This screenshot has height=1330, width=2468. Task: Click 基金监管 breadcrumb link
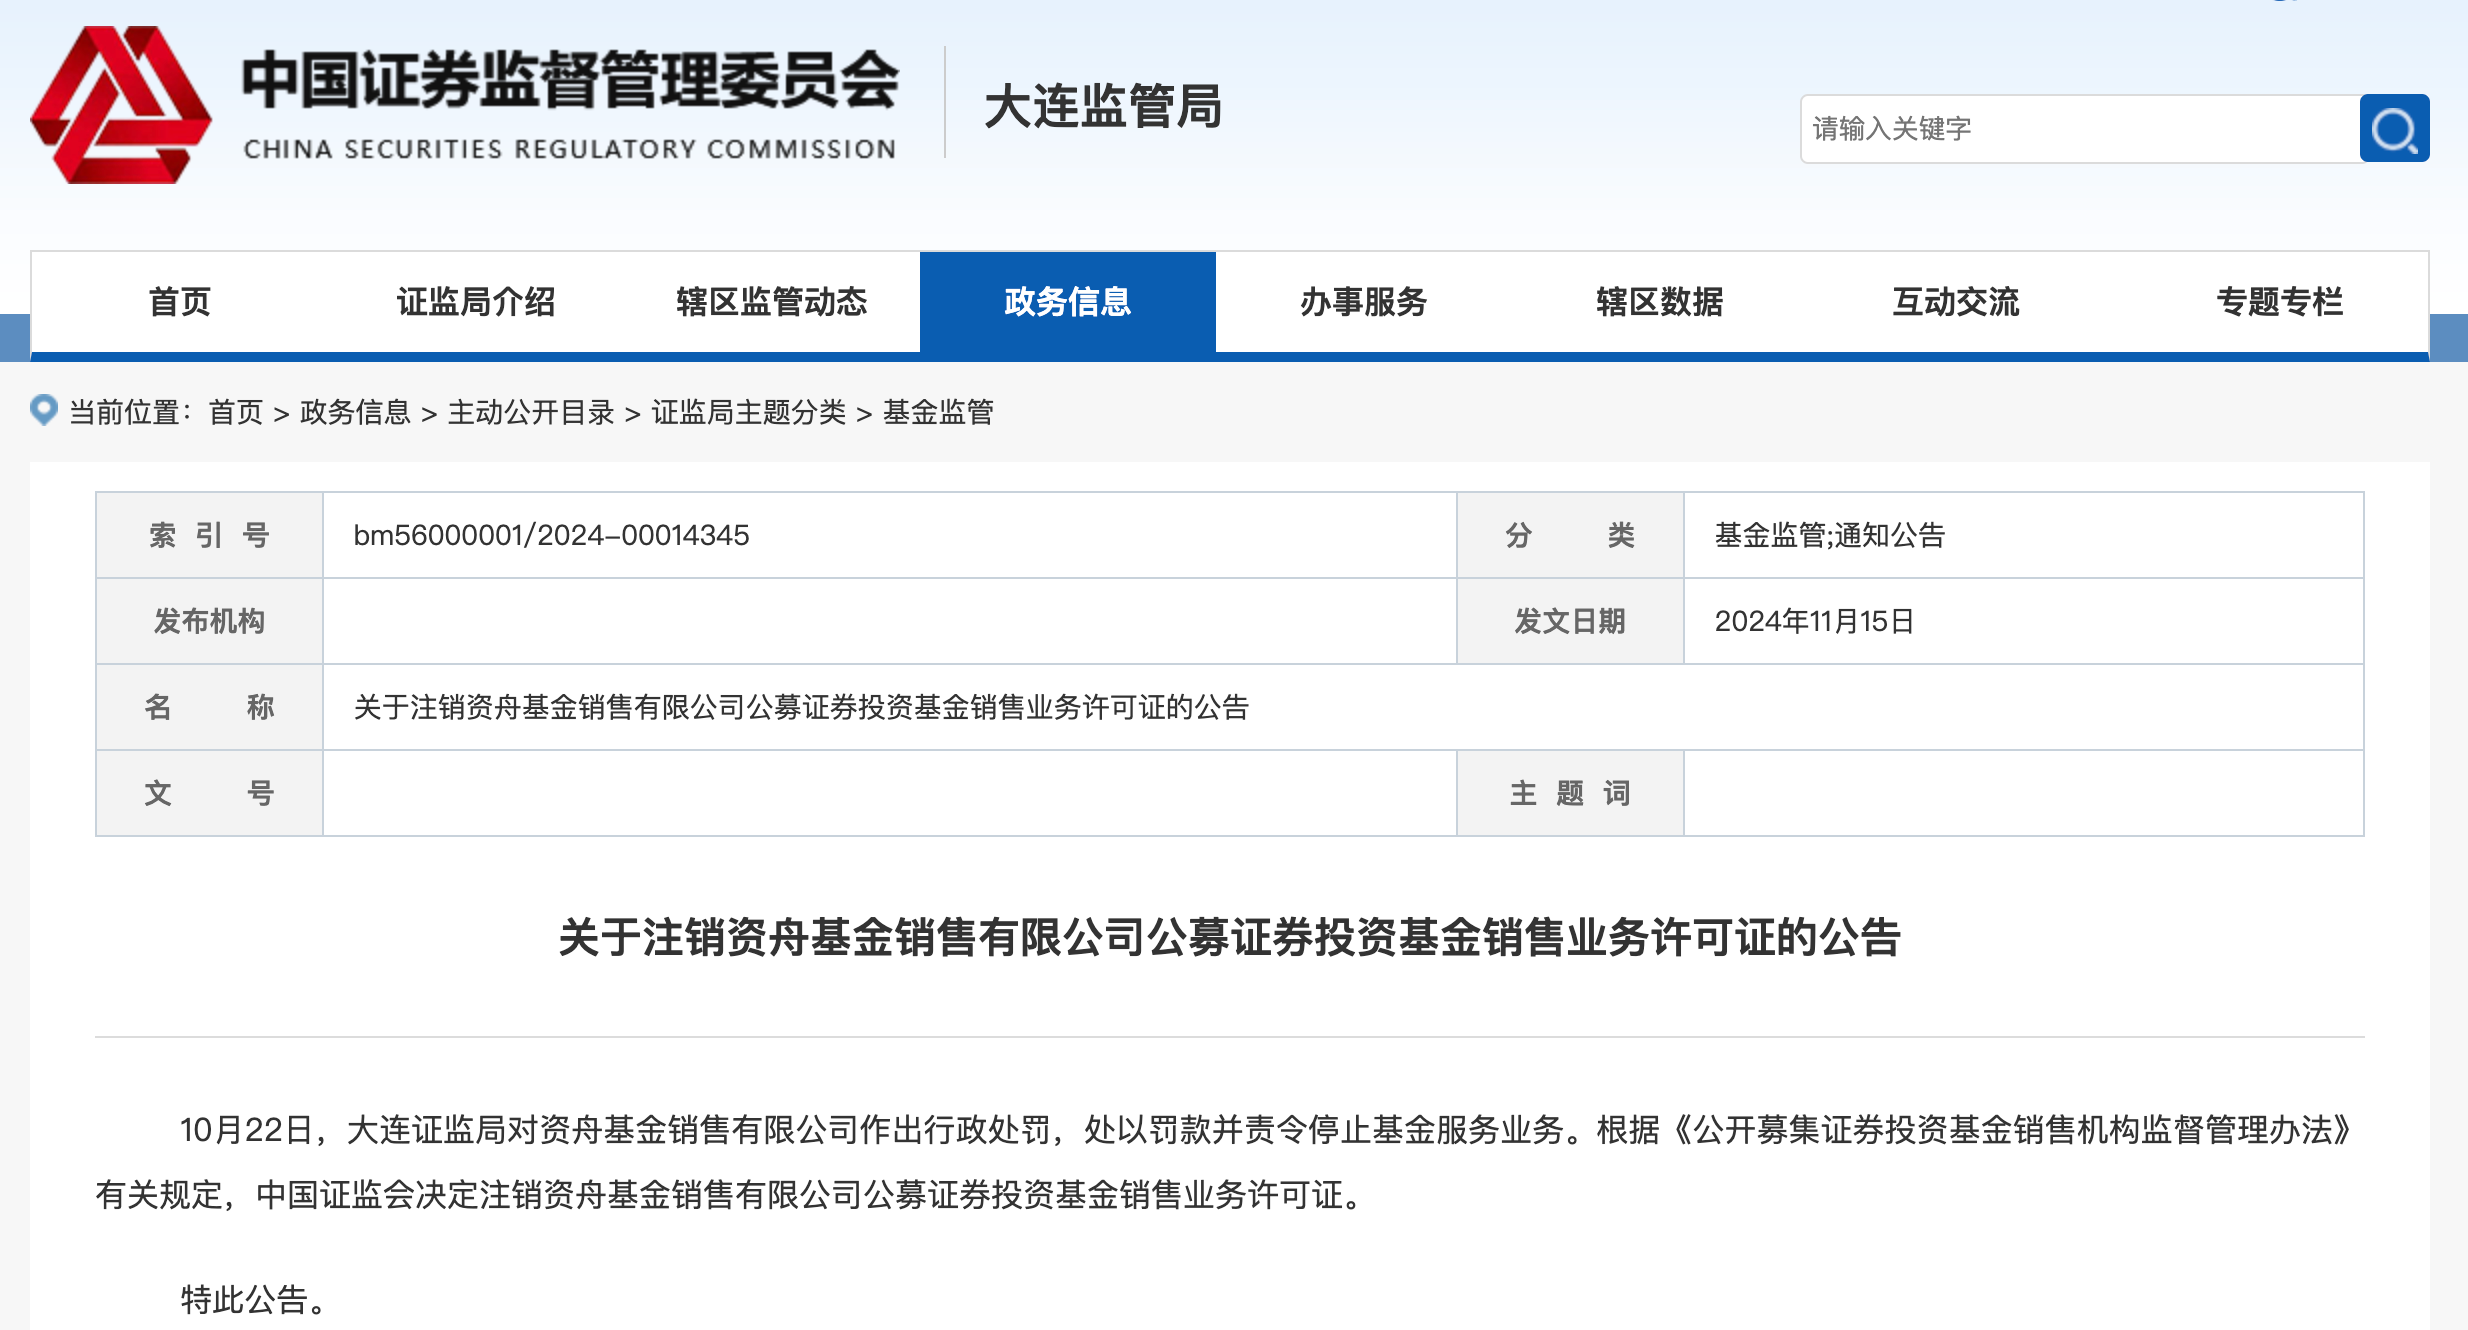click(x=938, y=412)
